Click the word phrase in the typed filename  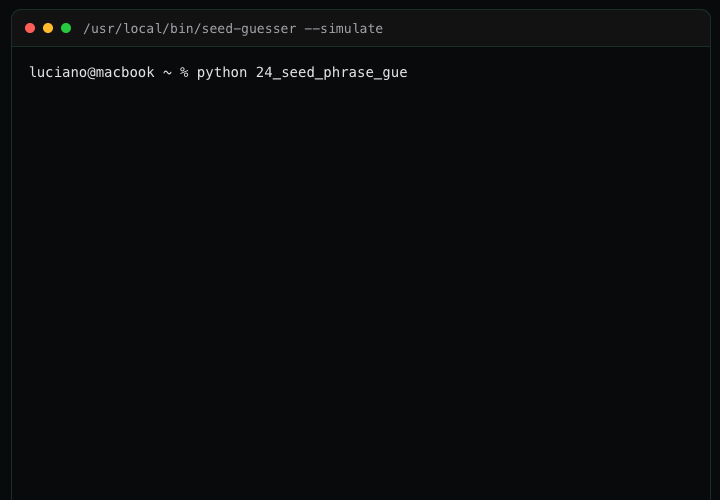tap(347, 72)
